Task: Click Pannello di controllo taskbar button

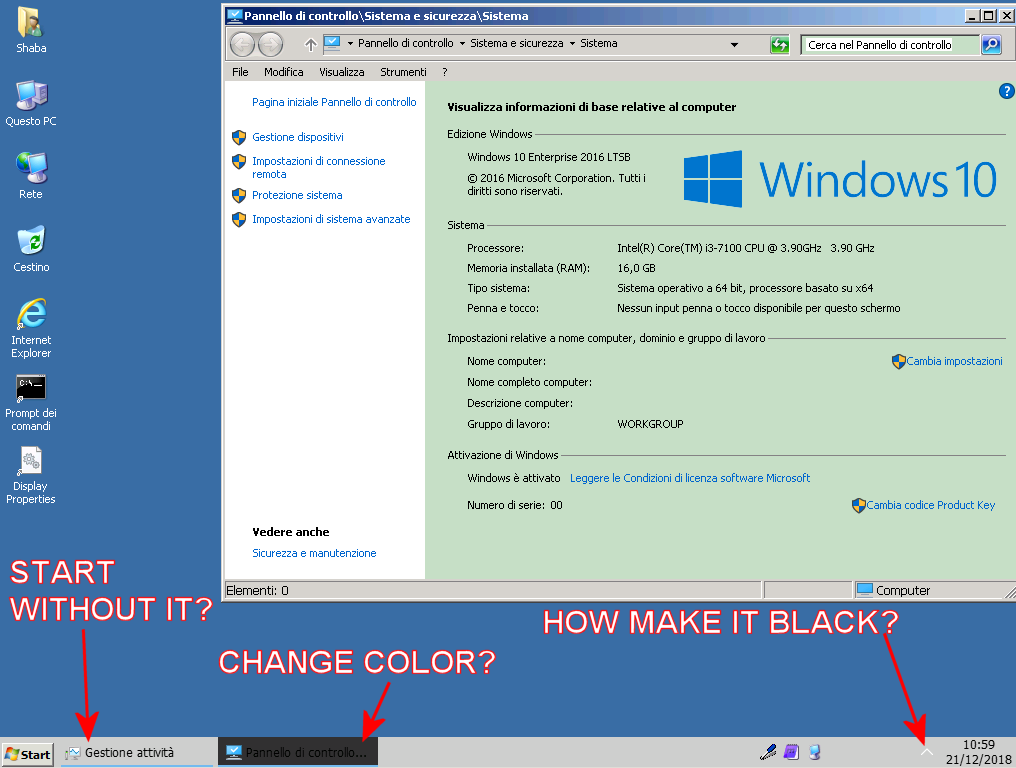Action: pos(297,752)
